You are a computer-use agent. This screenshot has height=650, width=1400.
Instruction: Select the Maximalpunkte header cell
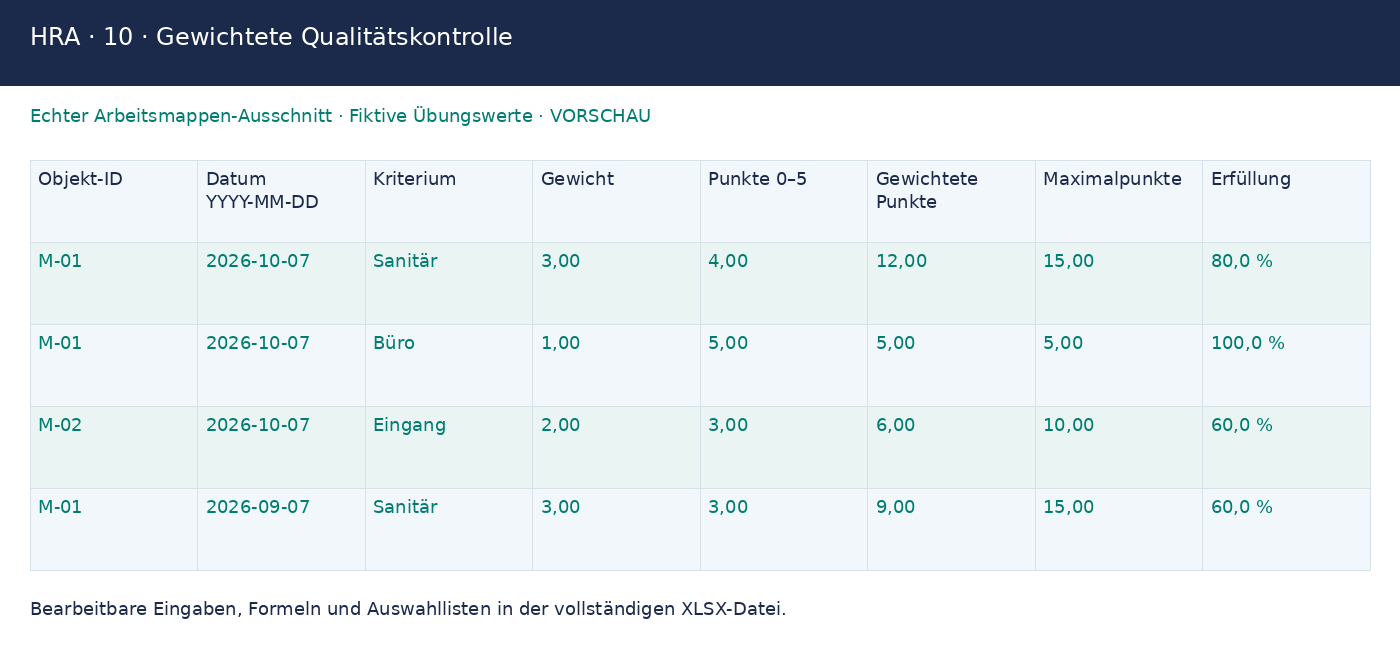pyautogui.click(x=1119, y=201)
